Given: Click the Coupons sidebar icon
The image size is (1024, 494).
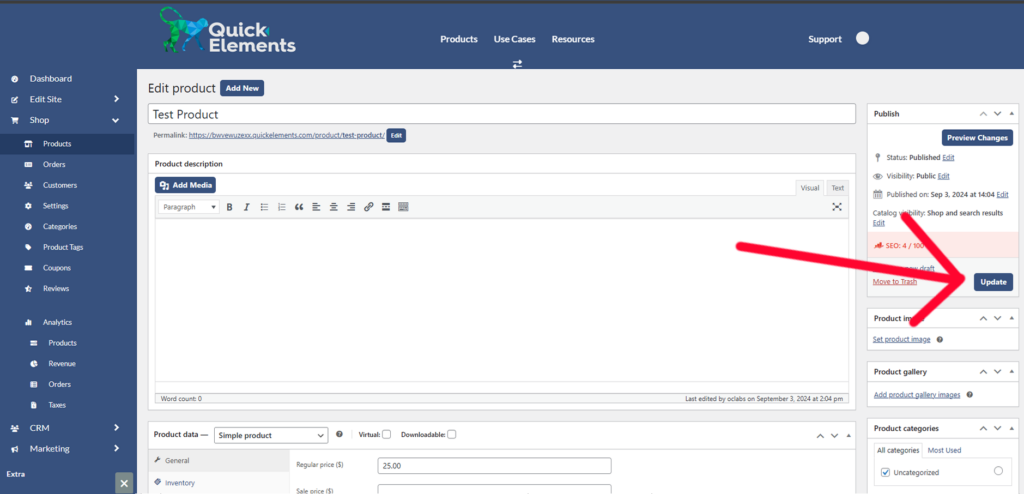Looking at the screenshot, I should tap(28, 268).
